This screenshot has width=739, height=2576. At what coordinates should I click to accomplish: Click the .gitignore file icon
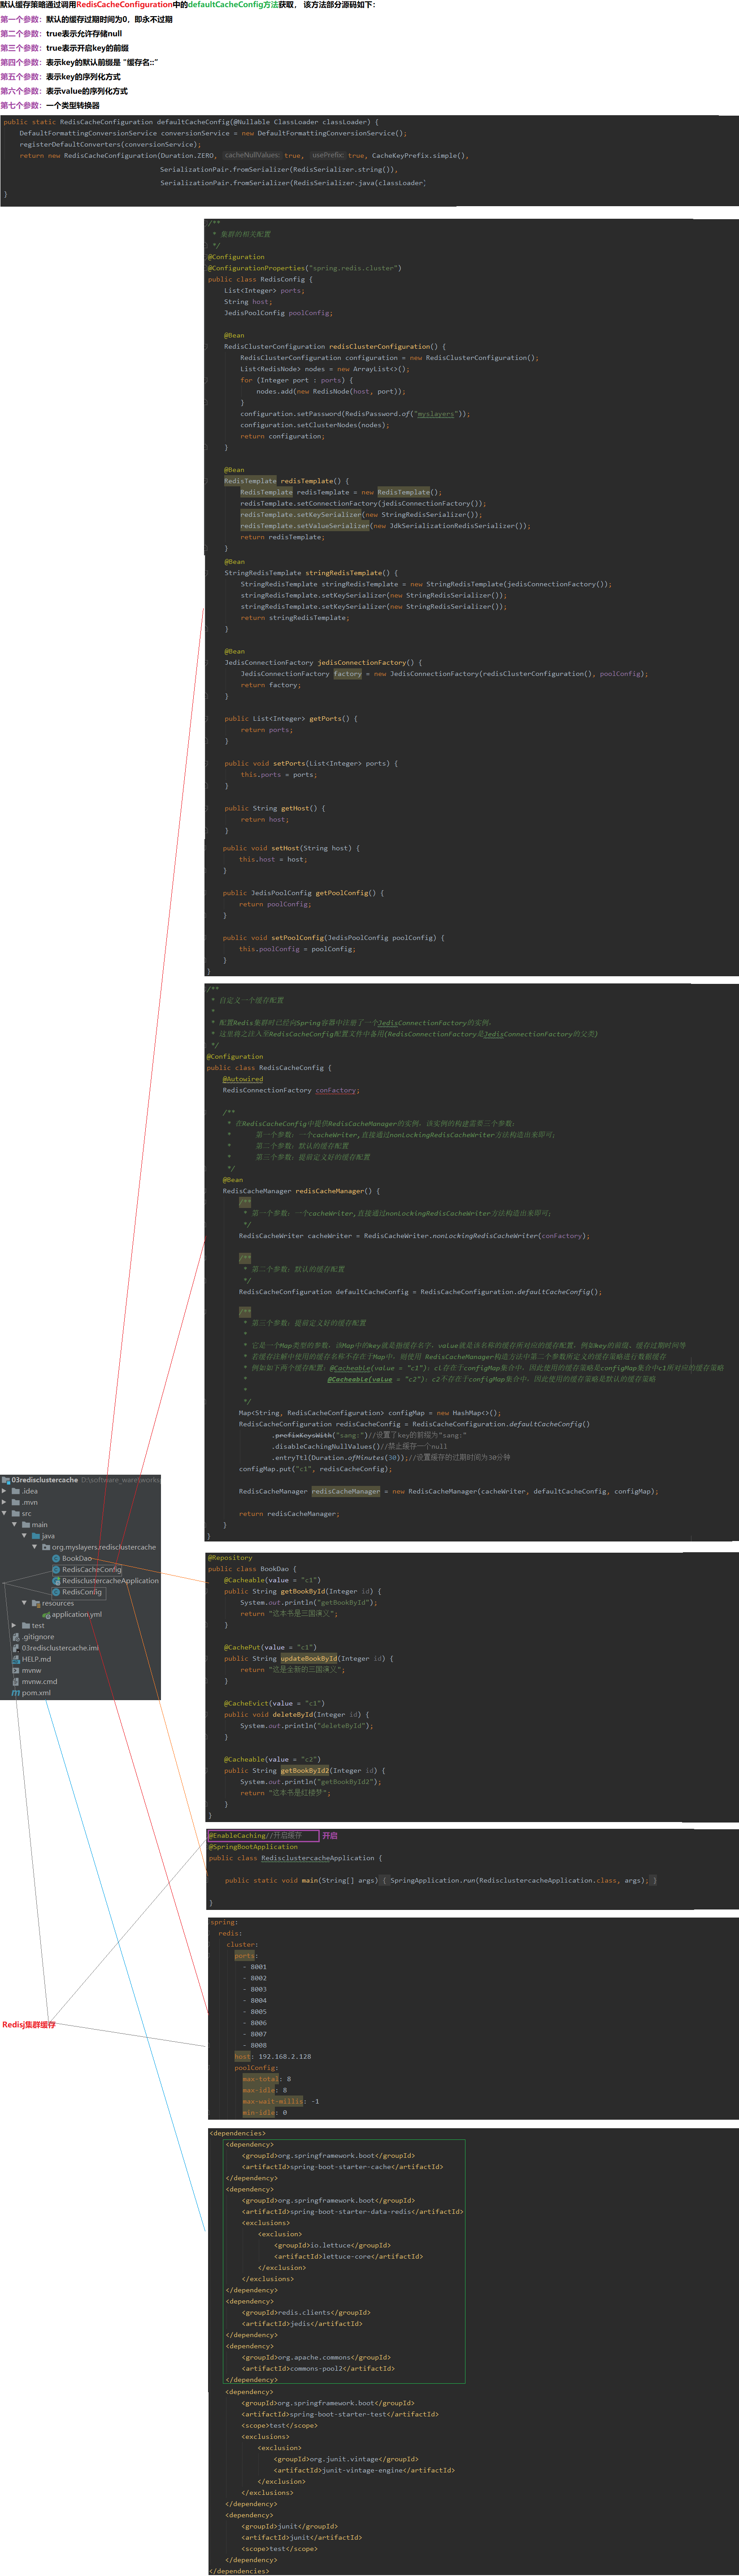click(x=16, y=1637)
